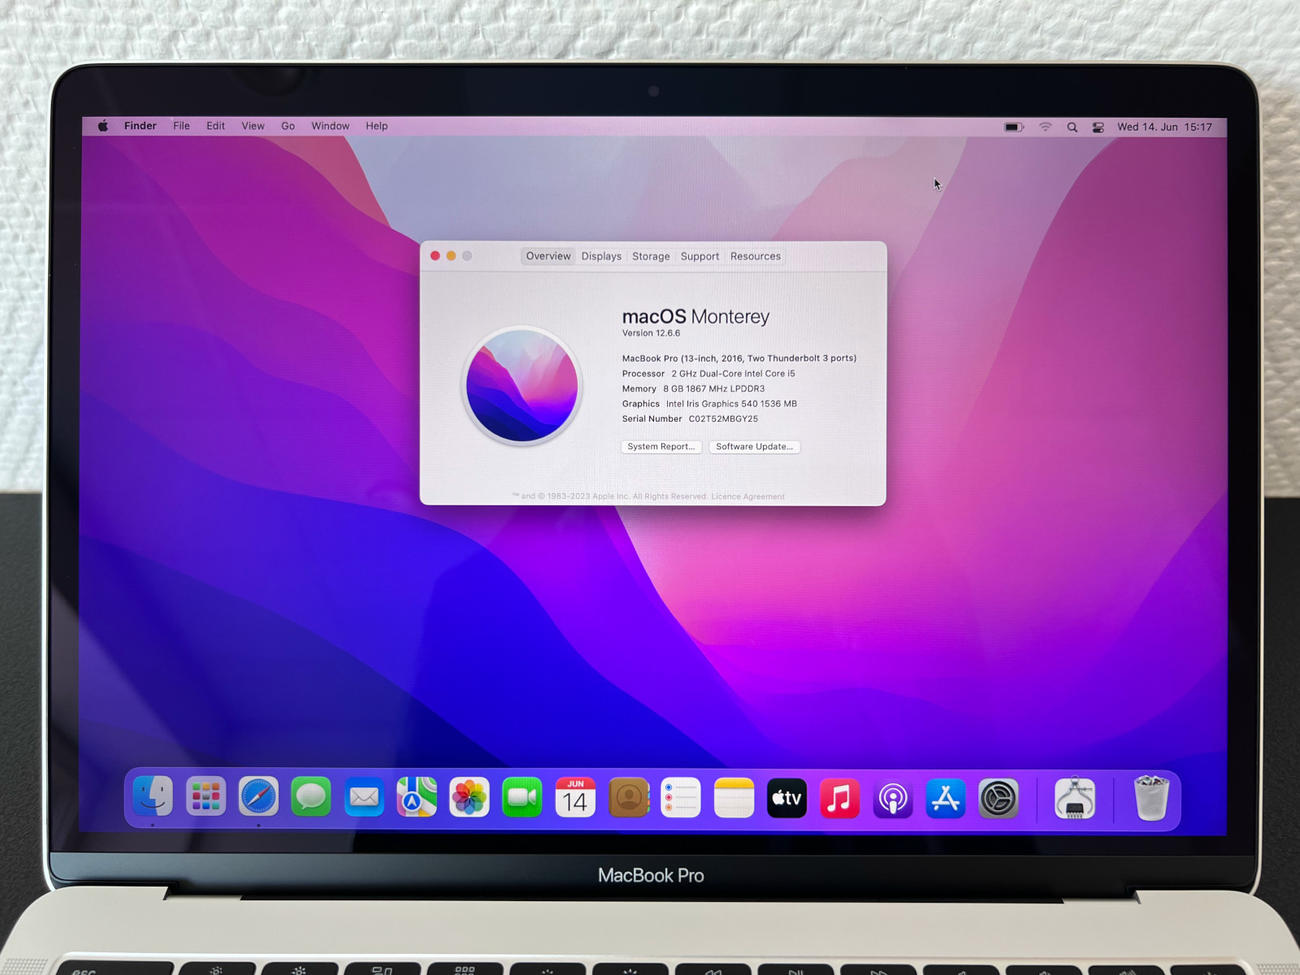The width and height of the screenshot is (1300, 975).
Task: Click the Processor 2 GHz Dual-Core line
Action: pos(709,374)
